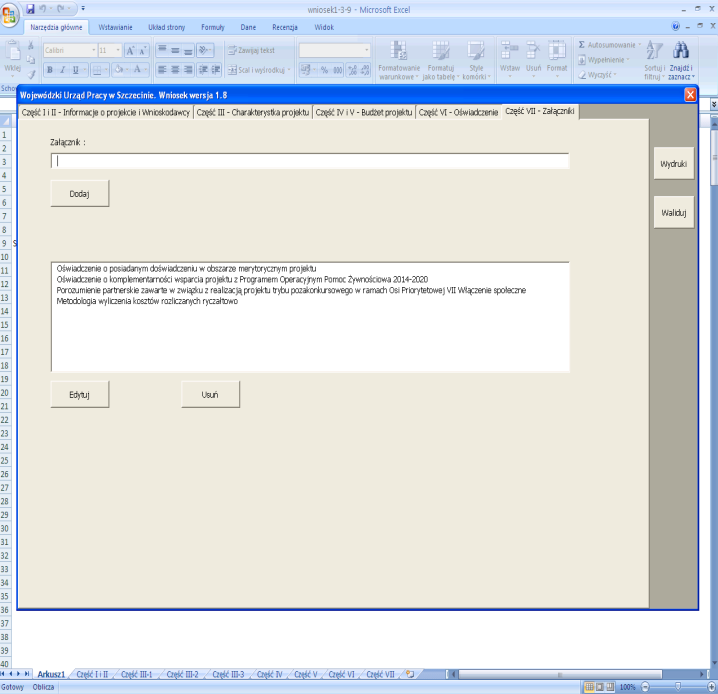Open the font size dropdown
Image resolution: width=718 pixels, height=694 pixels.
pyautogui.click(x=118, y=50)
